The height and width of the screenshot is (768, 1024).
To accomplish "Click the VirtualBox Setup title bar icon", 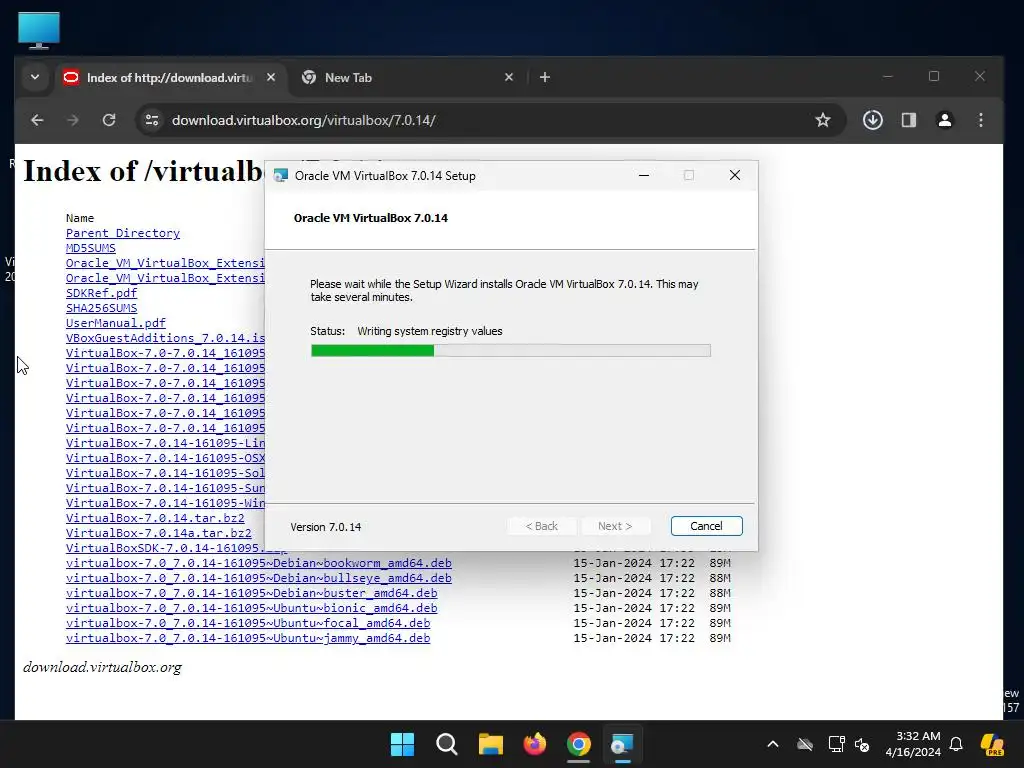I will pyautogui.click(x=281, y=176).
